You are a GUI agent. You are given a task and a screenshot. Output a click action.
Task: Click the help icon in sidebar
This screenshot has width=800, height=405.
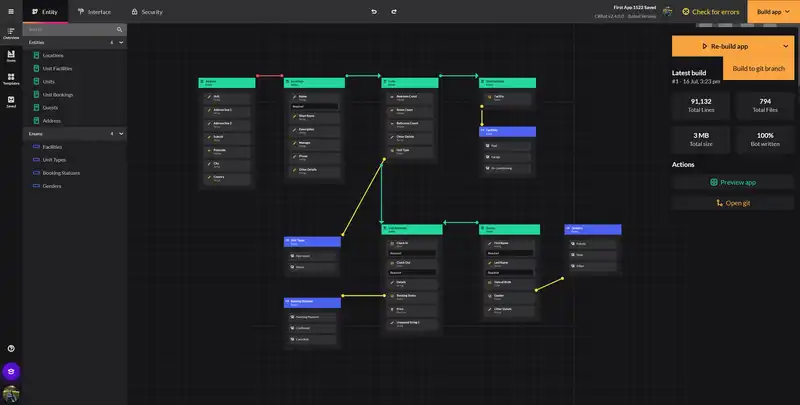pyautogui.click(x=11, y=348)
